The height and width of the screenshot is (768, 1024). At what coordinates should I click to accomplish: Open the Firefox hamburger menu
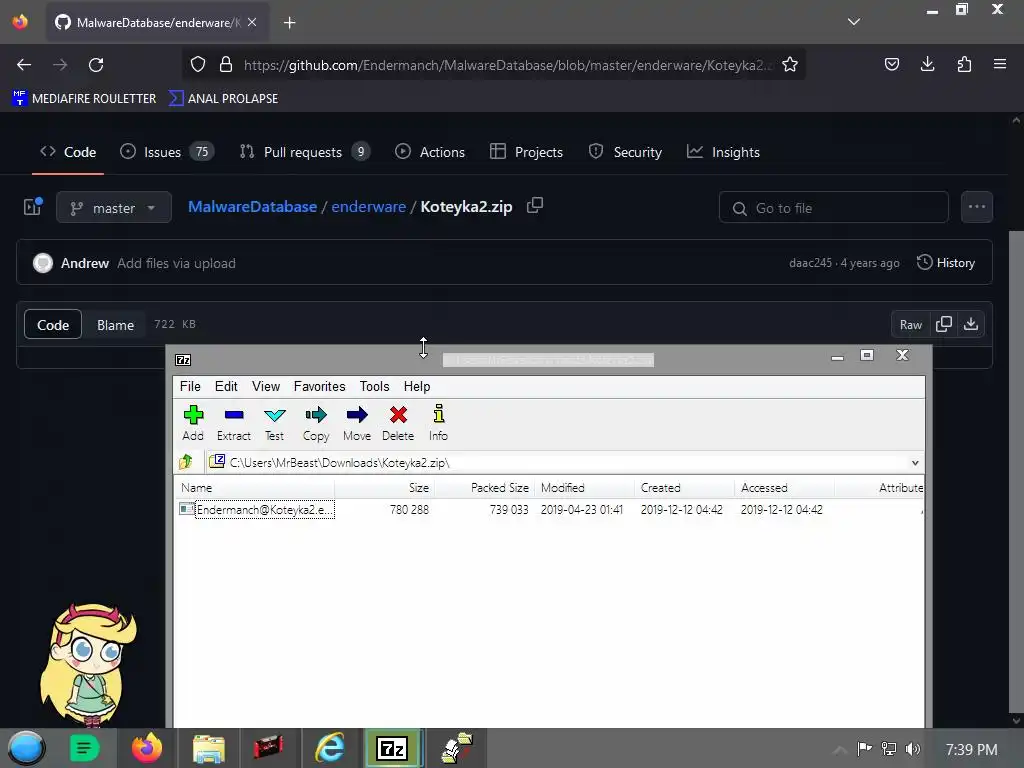tap(1000, 64)
